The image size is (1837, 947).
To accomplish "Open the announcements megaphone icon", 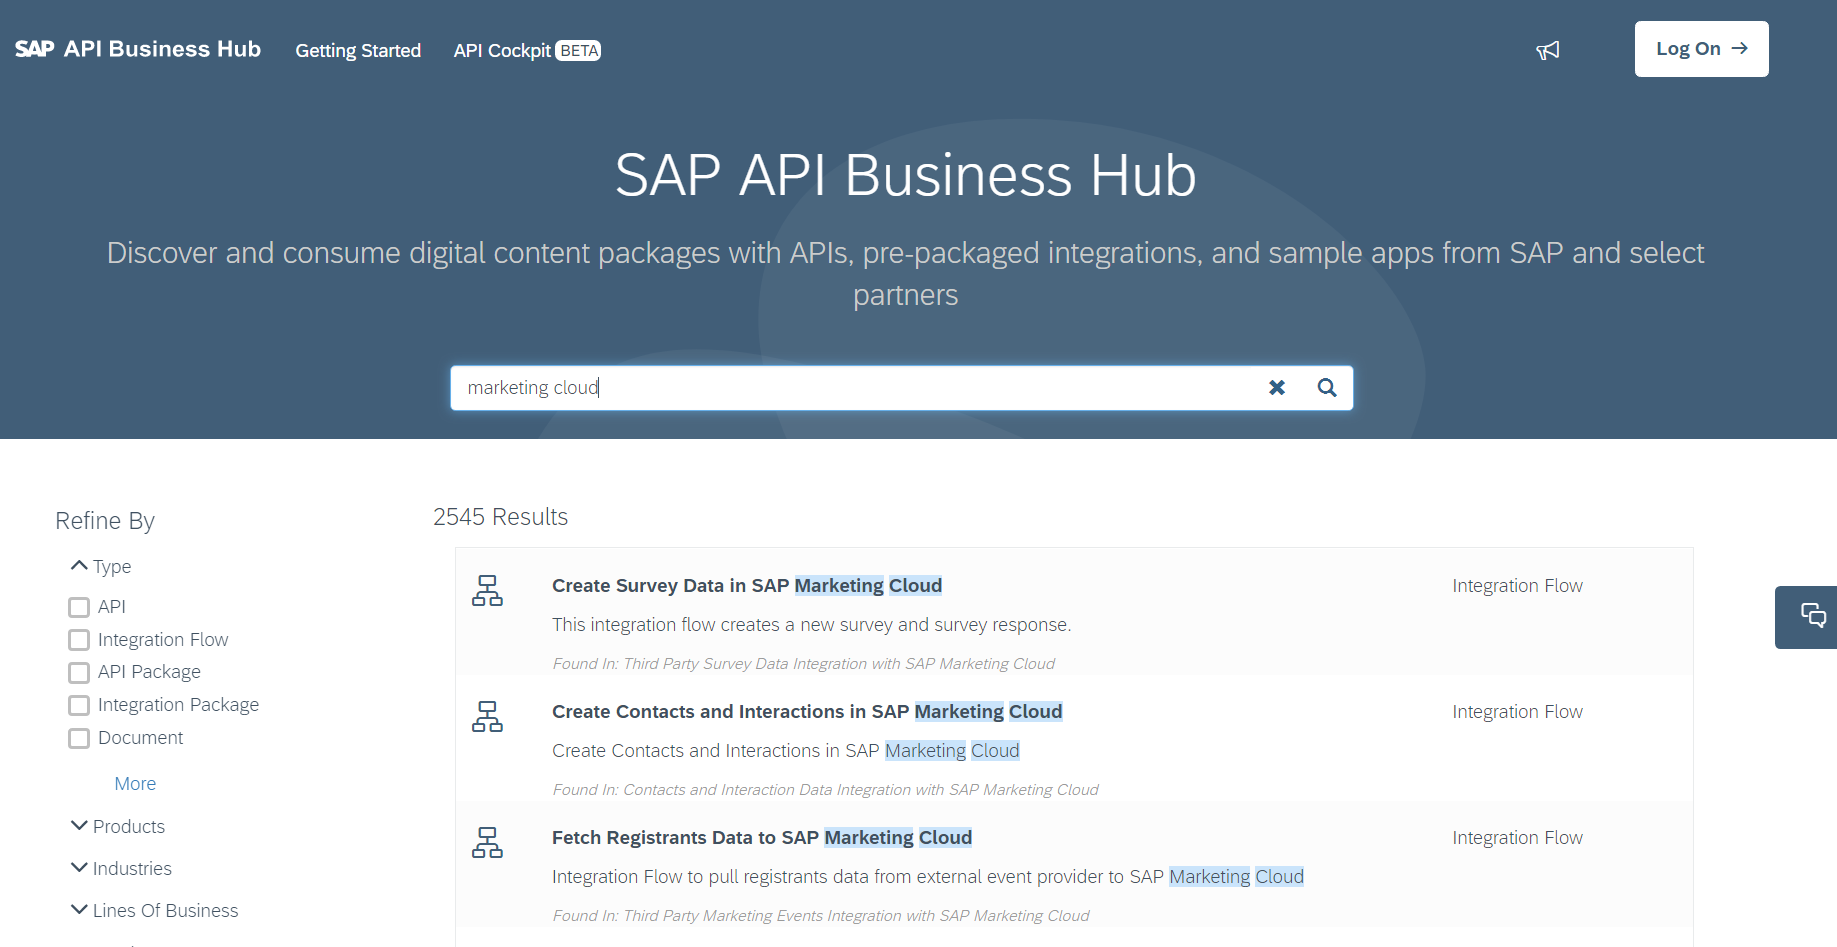I will point(1548,50).
